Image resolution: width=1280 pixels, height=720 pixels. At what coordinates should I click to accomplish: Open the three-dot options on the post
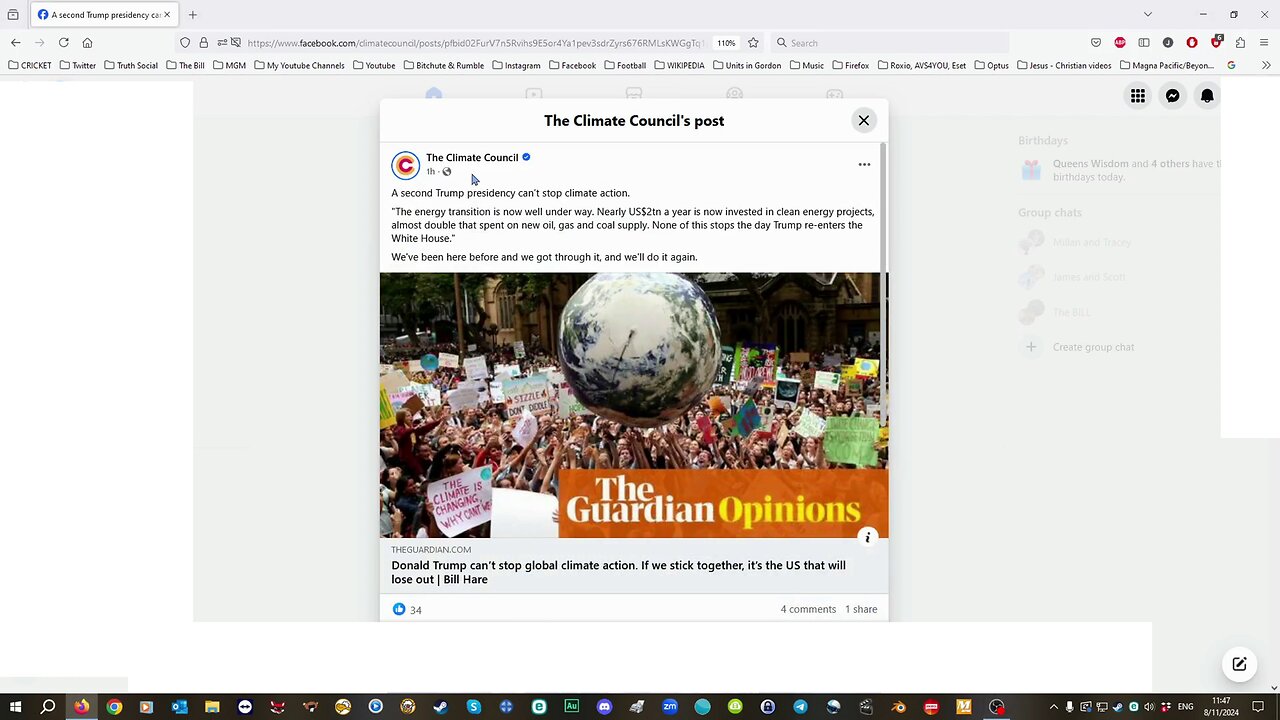pos(864,164)
